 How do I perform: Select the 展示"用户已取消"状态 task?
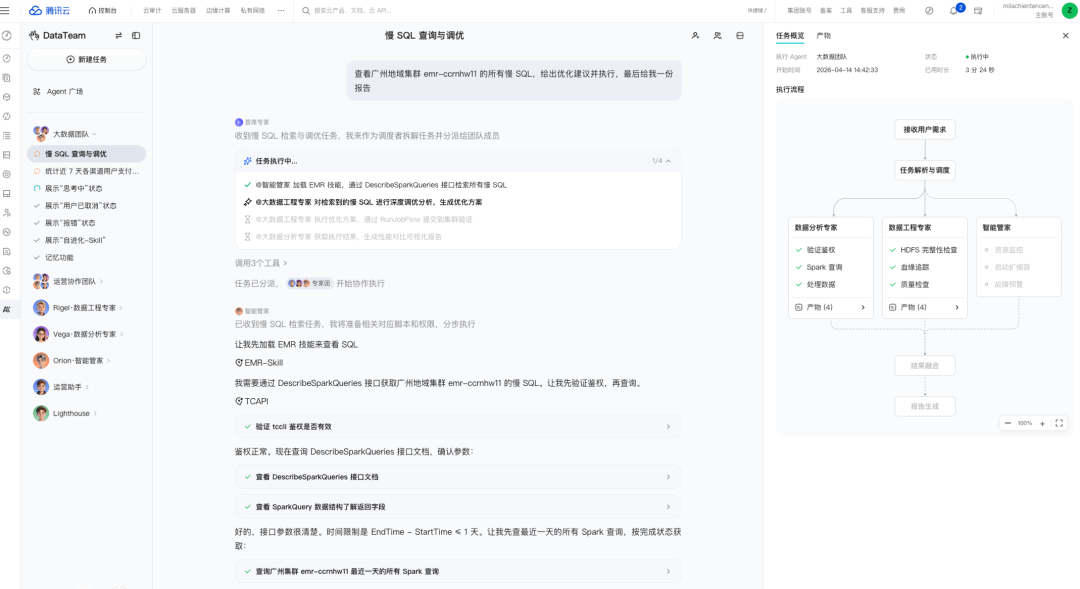[x=87, y=205]
